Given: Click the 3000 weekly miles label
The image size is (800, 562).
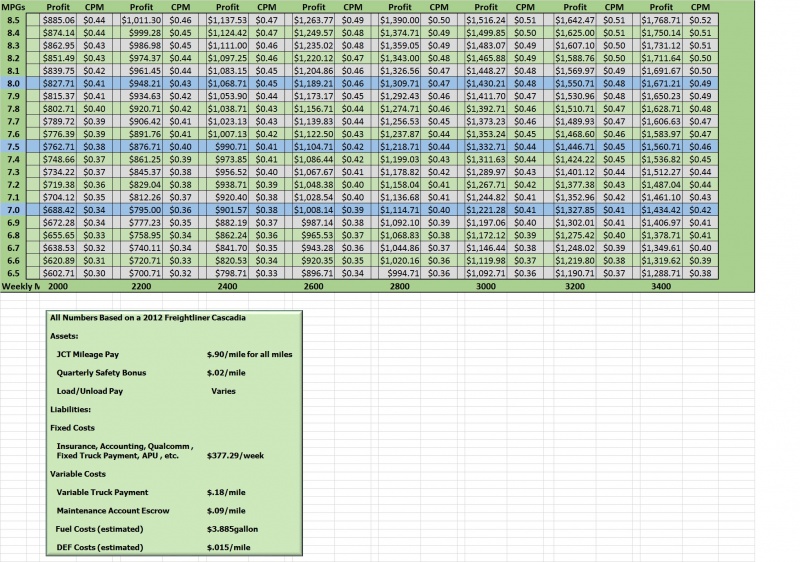Looking at the screenshot, I should click(x=486, y=286).
